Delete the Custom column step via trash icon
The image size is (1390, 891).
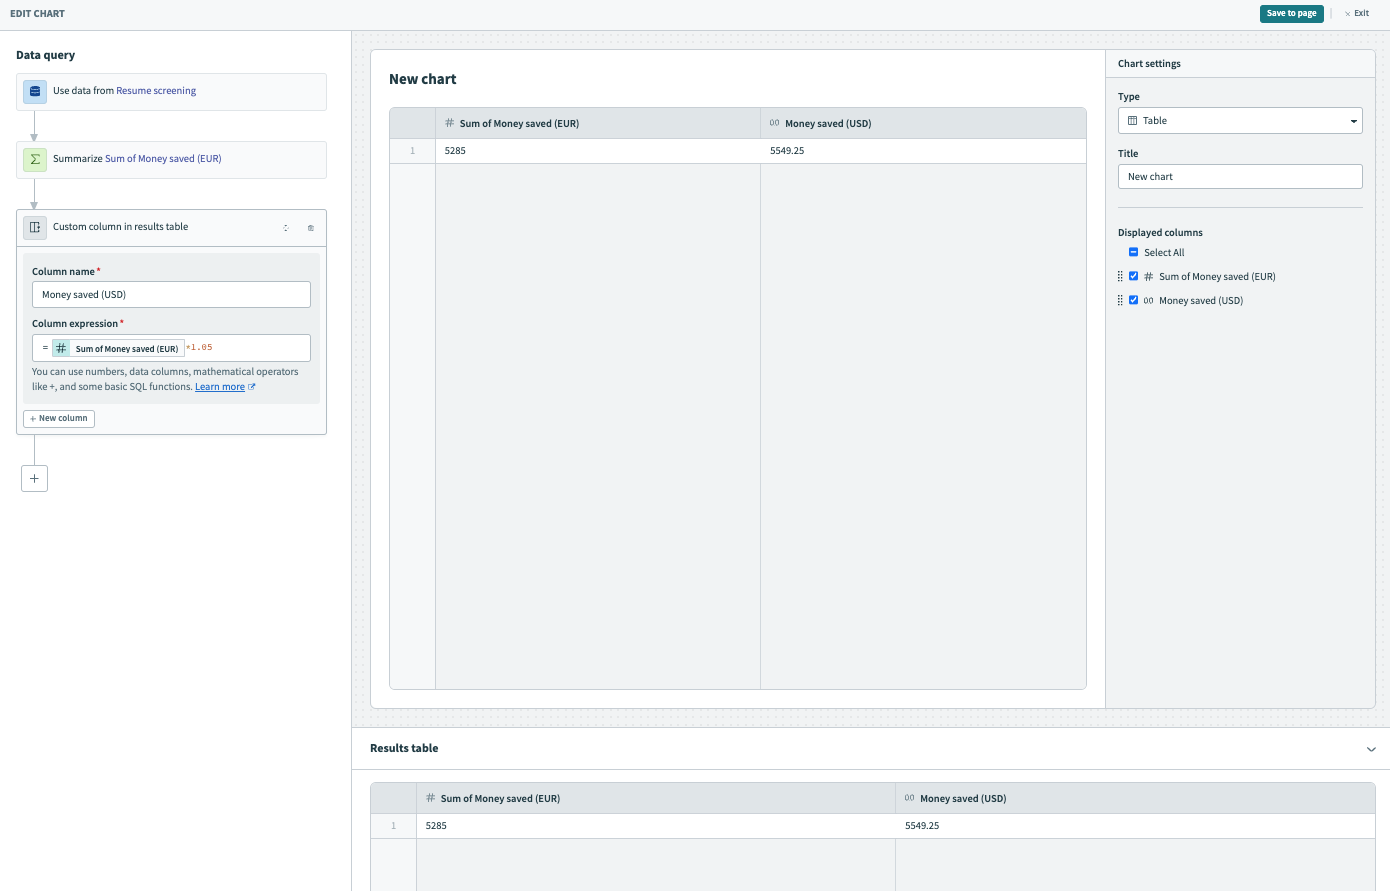(x=311, y=228)
